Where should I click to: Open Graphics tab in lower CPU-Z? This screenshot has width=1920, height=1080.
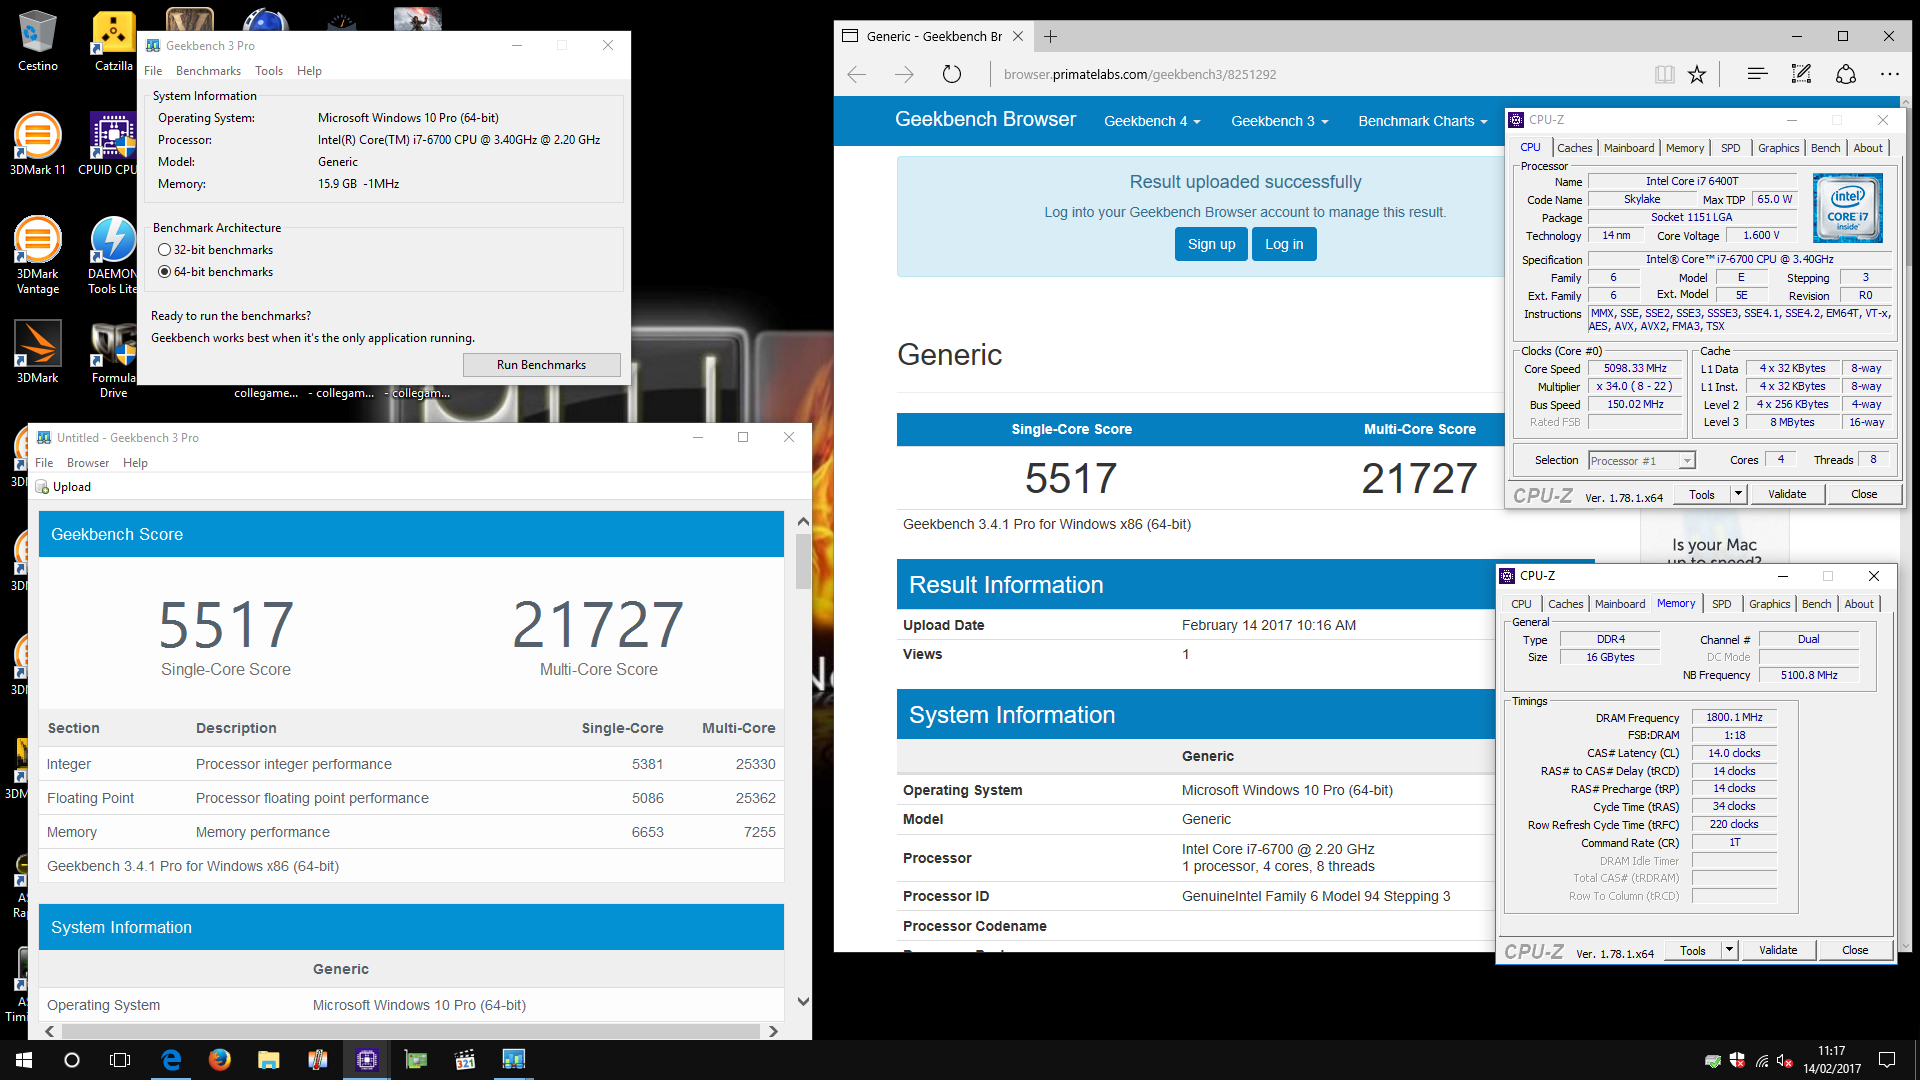(x=1769, y=604)
